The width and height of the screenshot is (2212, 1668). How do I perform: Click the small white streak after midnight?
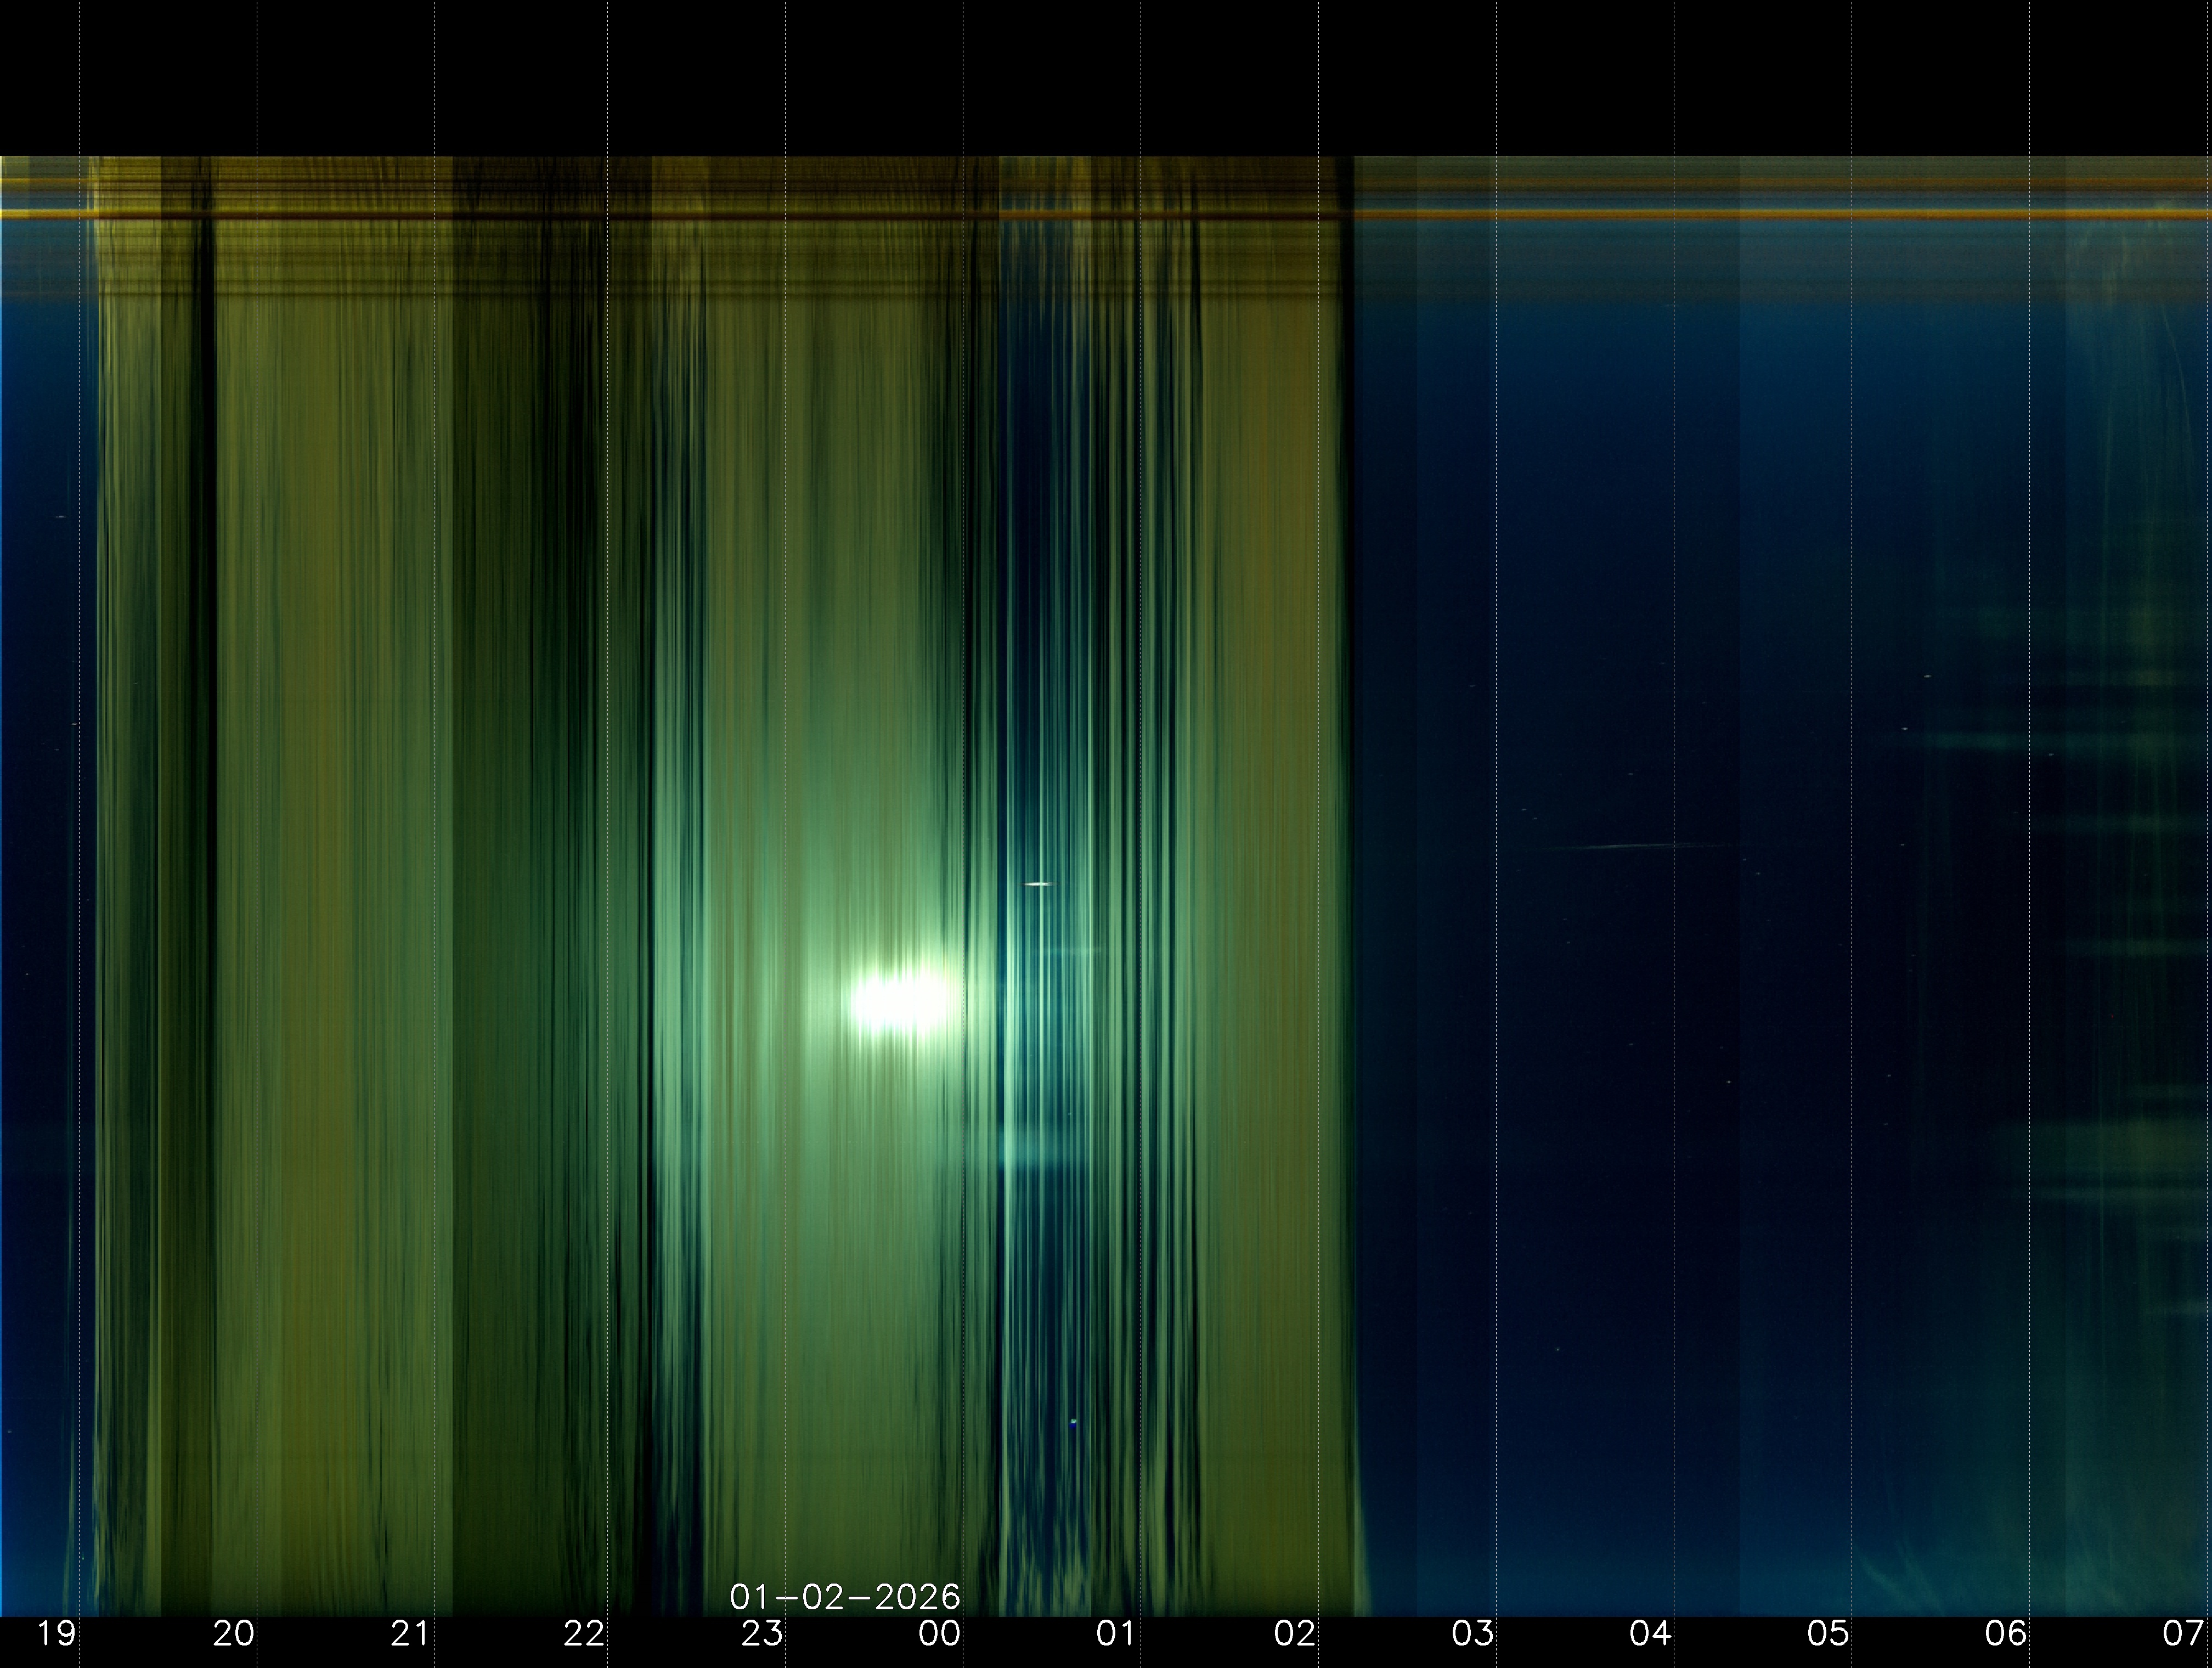pos(1038,884)
